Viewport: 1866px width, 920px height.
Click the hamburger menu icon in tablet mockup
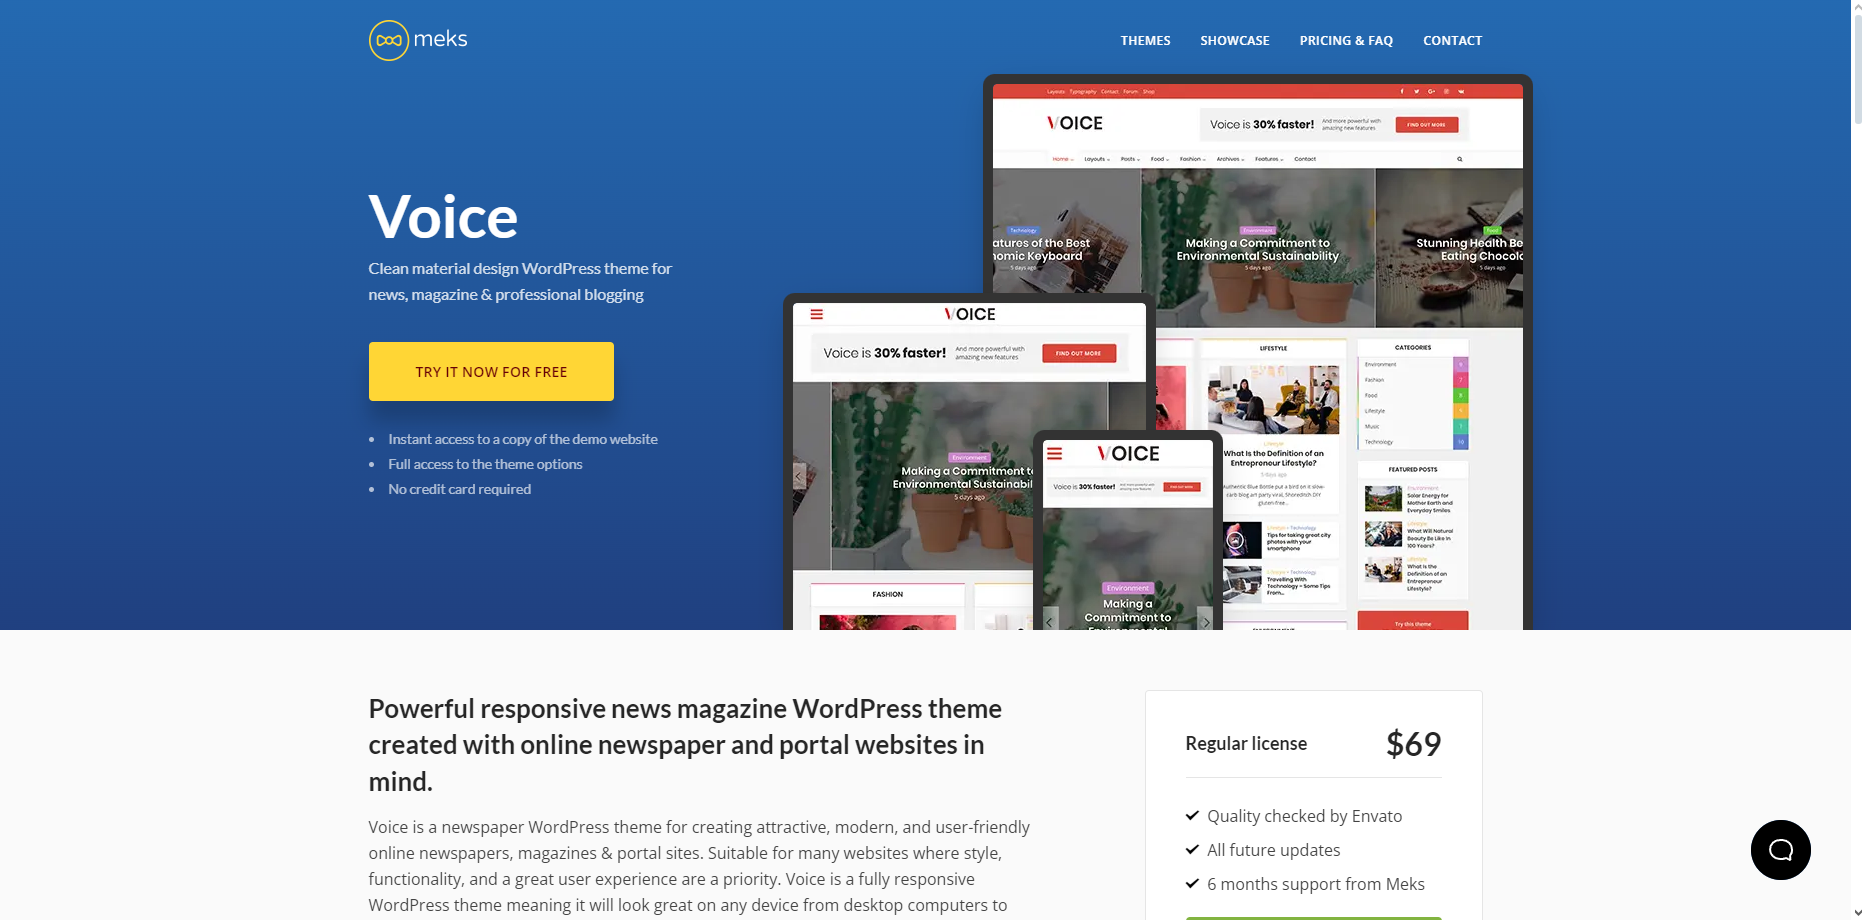pyautogui.click(x=816, y=314)
